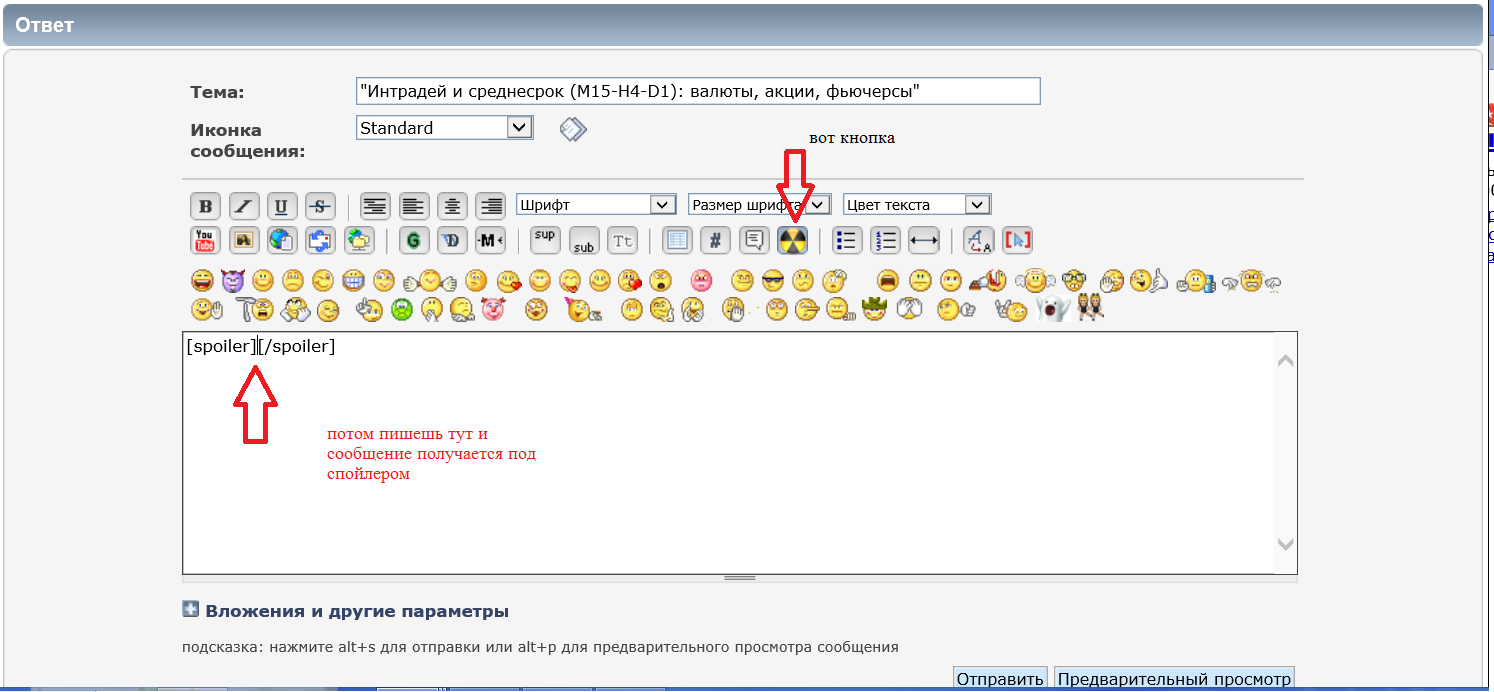Screen dimensions: 1494x692
Task: Click the blue D toolbar button
Action: 452,240
